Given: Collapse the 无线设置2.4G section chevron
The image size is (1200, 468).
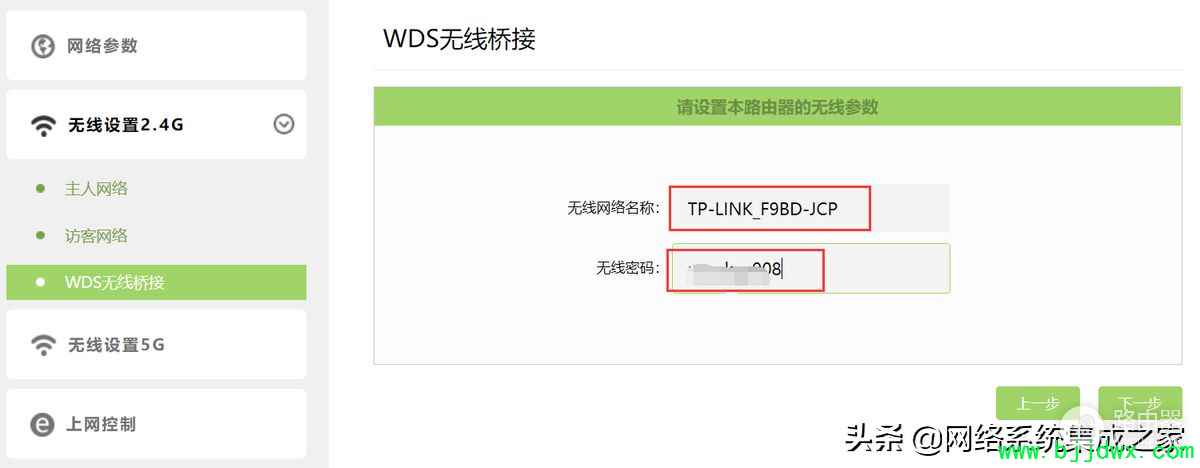Looking at the screenshot, I should pyautogui.click(x=284, y=124).
